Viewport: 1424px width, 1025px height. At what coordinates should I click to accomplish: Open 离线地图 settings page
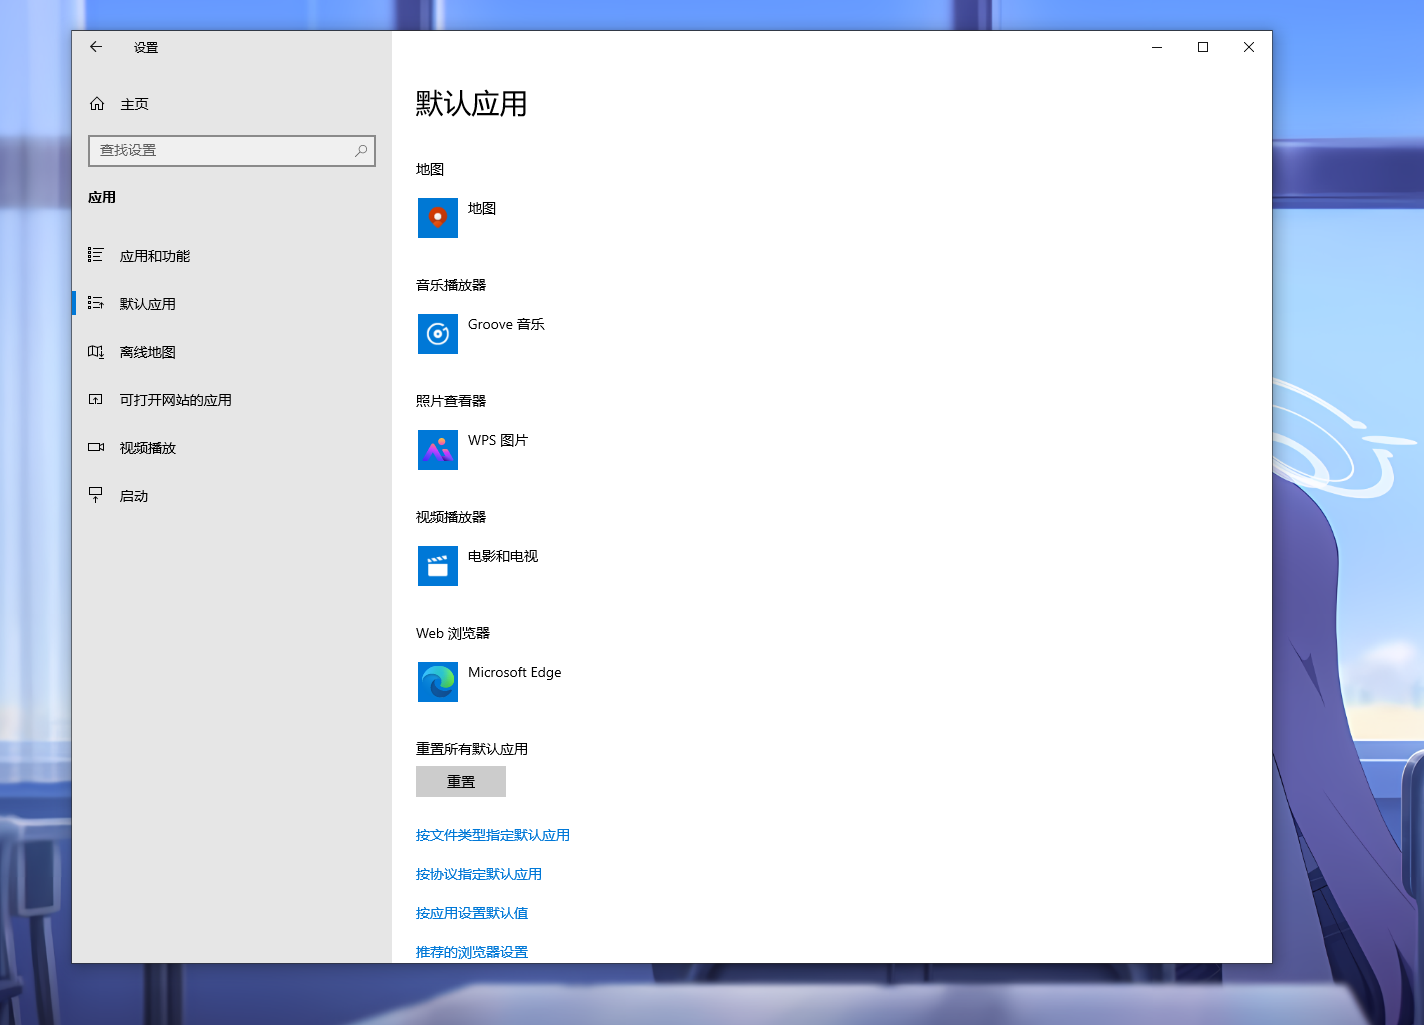[x=232, y=352]
